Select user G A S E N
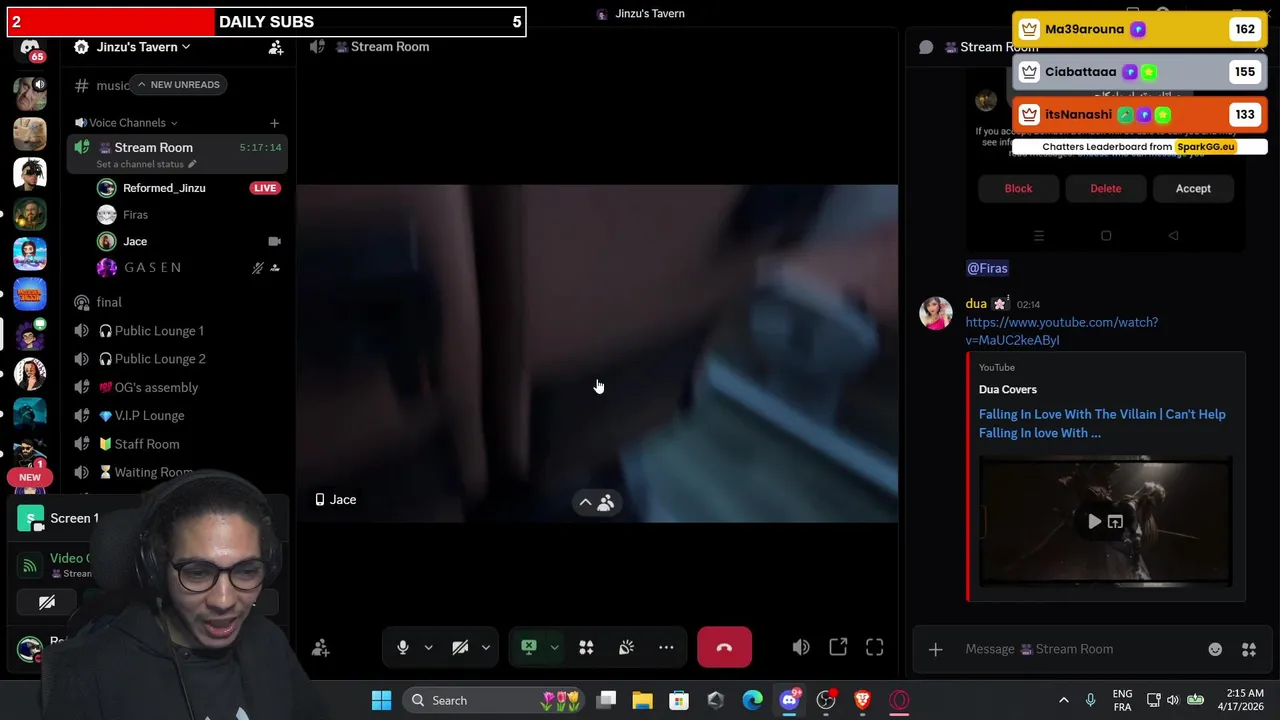Viewport: 1280px width, 720px height. [152, 267]
